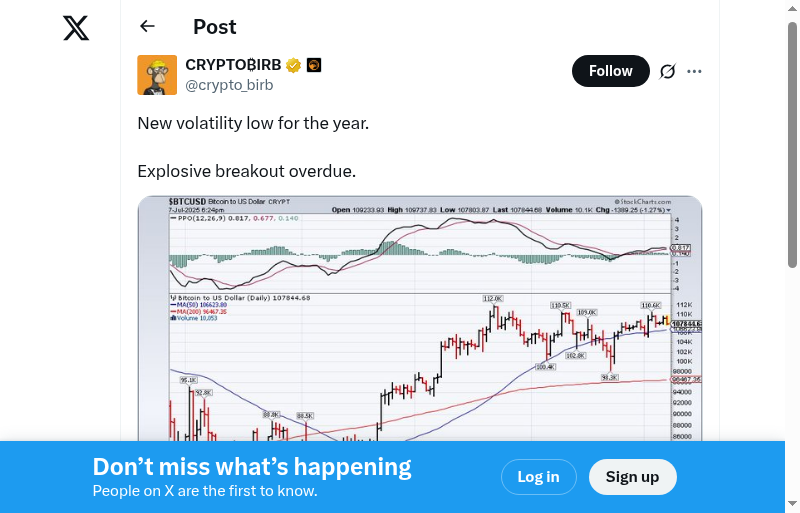Viewport: 800px width, 513px height.
Task: Open the @crypto_birb handle link
Action: point(229,85)
